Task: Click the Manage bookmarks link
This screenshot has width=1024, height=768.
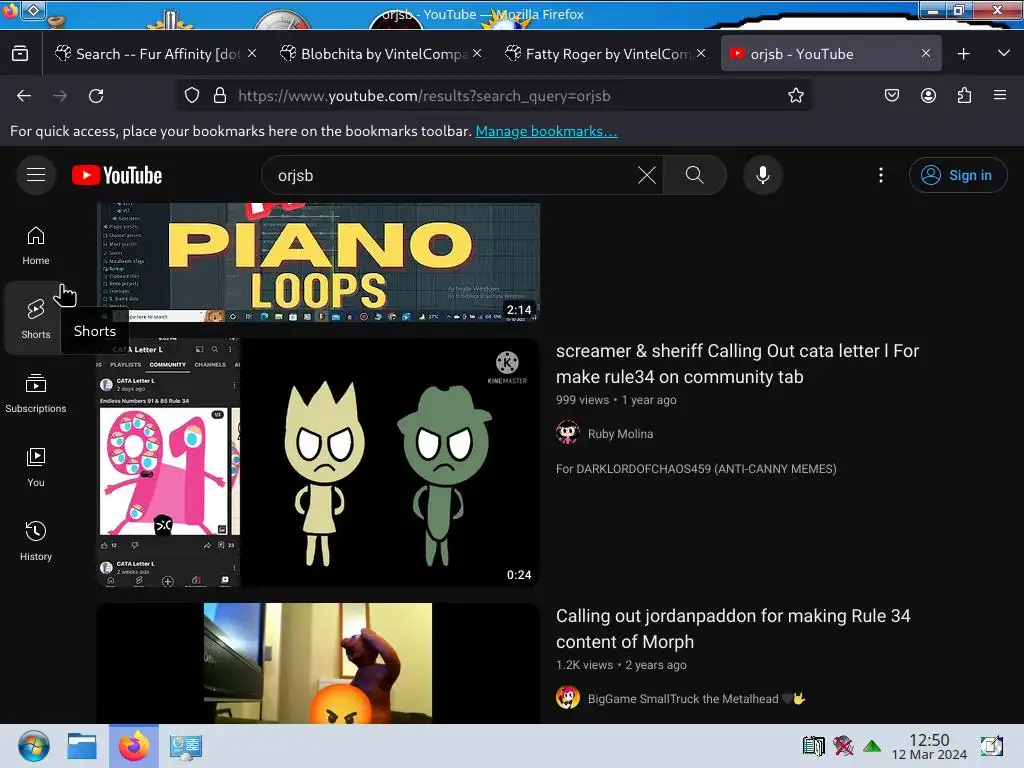Action: pos(546,131)
